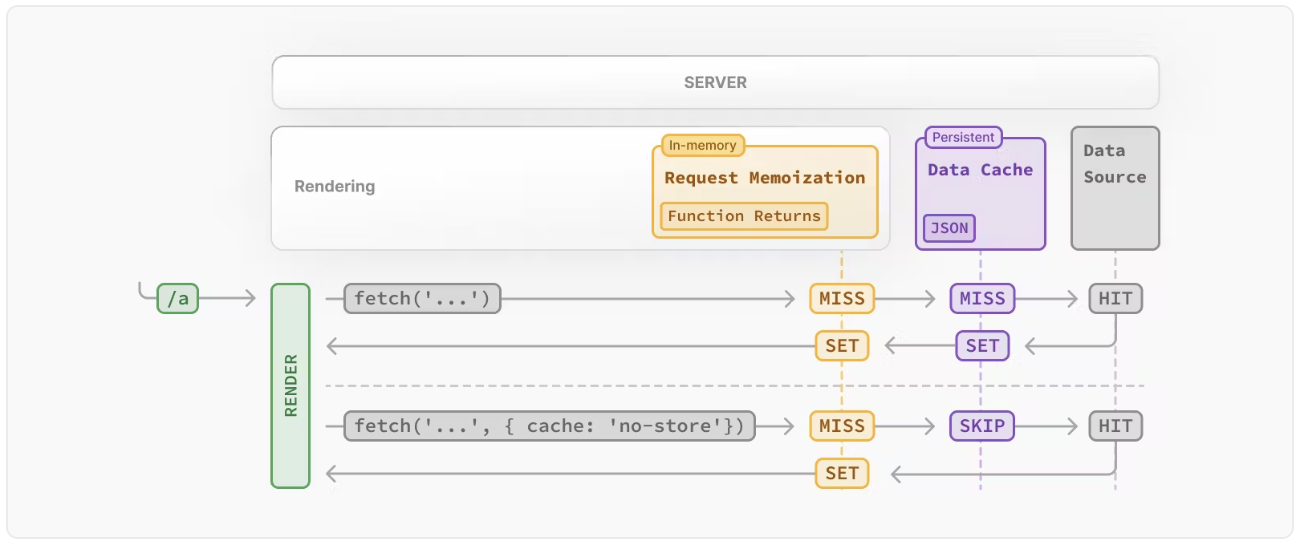1306x554 pixels.
Task: Select the Data Source box
Action: [x=1115, y=187]
